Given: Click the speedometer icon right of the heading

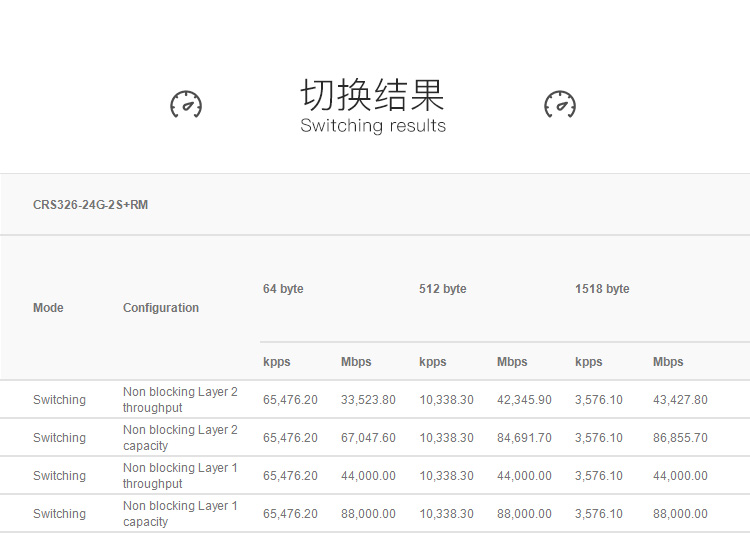Looking at the screenshot, I should [560, 104].
